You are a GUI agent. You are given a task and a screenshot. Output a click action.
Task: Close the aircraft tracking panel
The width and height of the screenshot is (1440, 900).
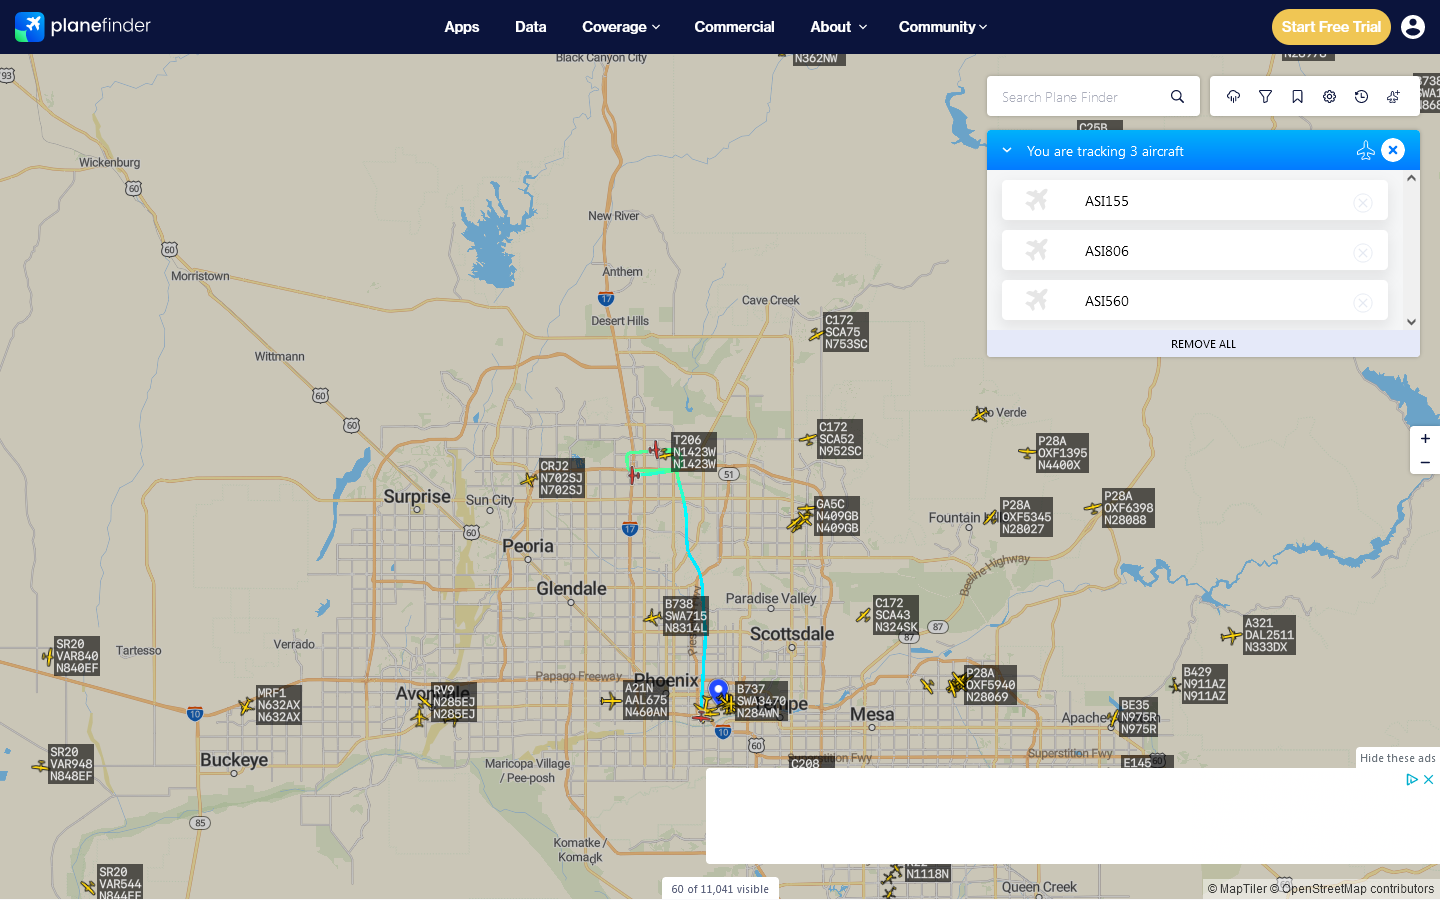(x=1393, y=150)
